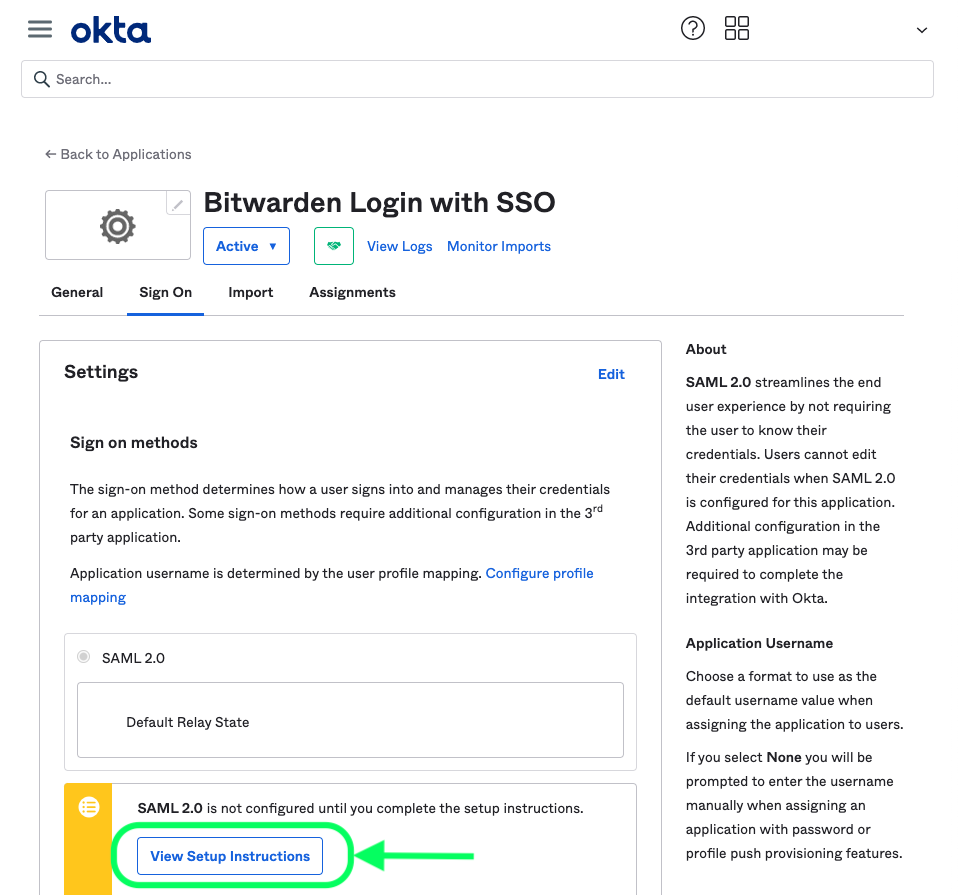Open the hamburger navigation menu

(40, 29)
